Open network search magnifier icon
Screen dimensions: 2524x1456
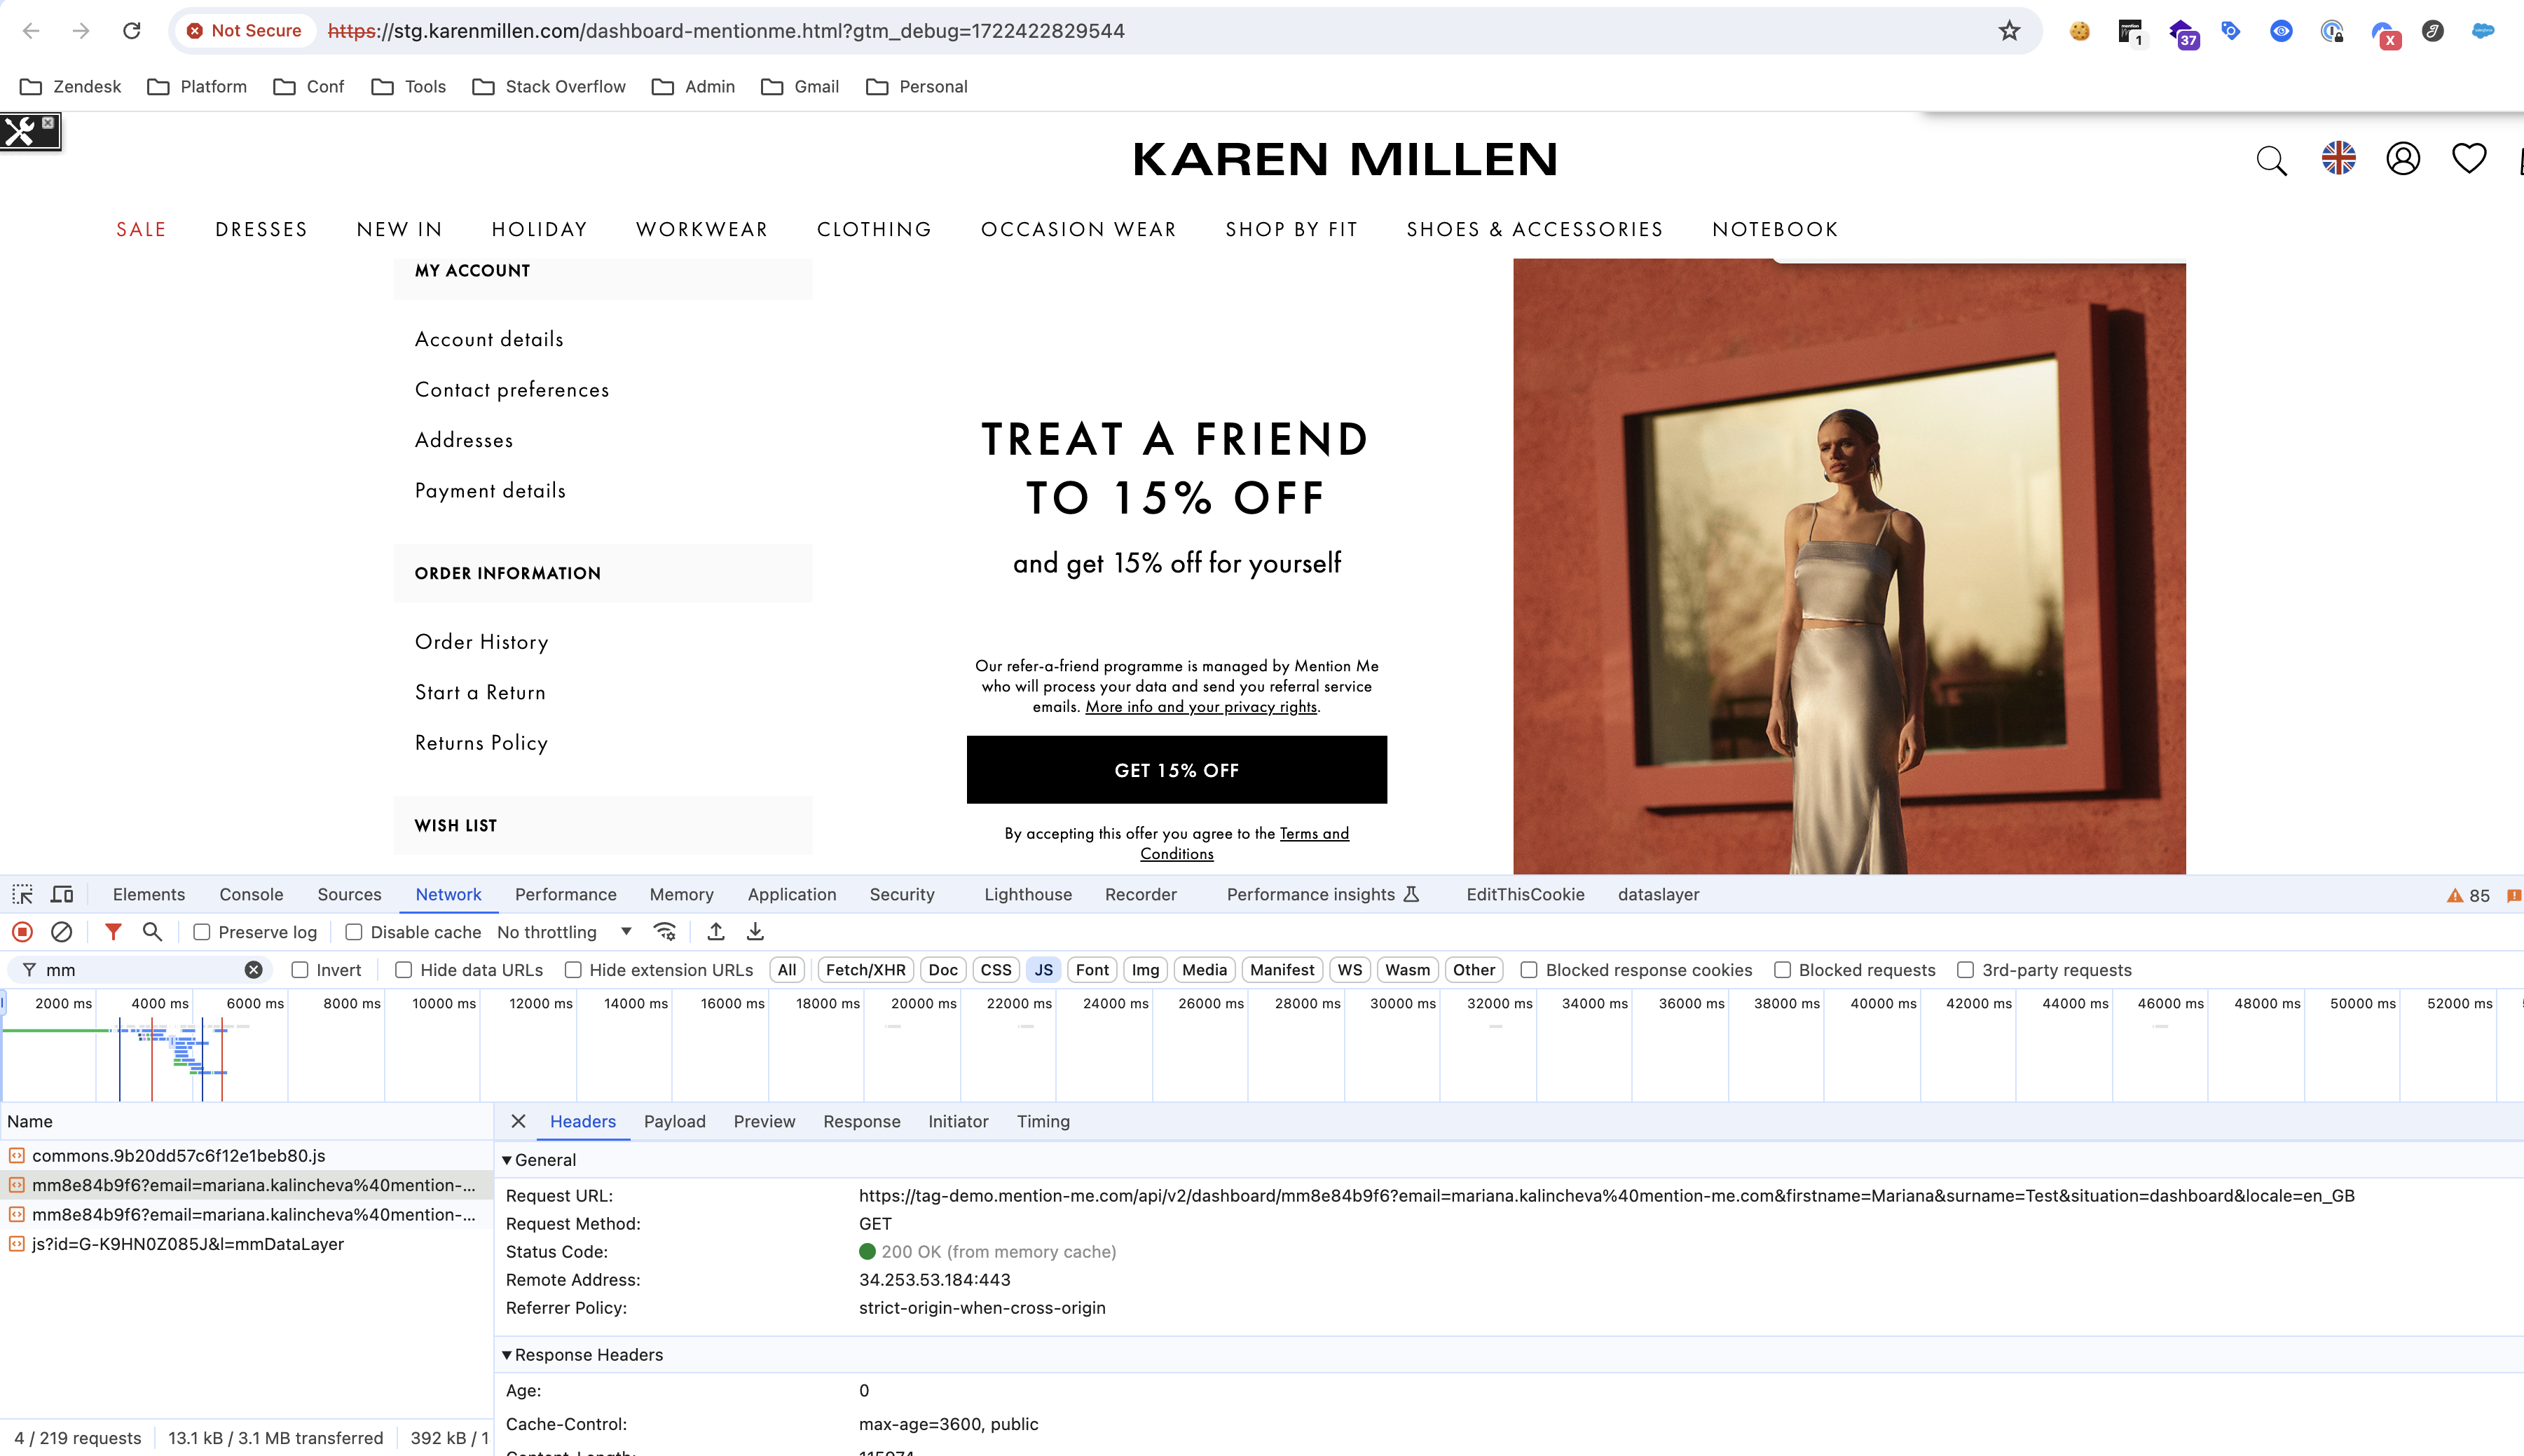pyautogui.click(x=152, y=932)
